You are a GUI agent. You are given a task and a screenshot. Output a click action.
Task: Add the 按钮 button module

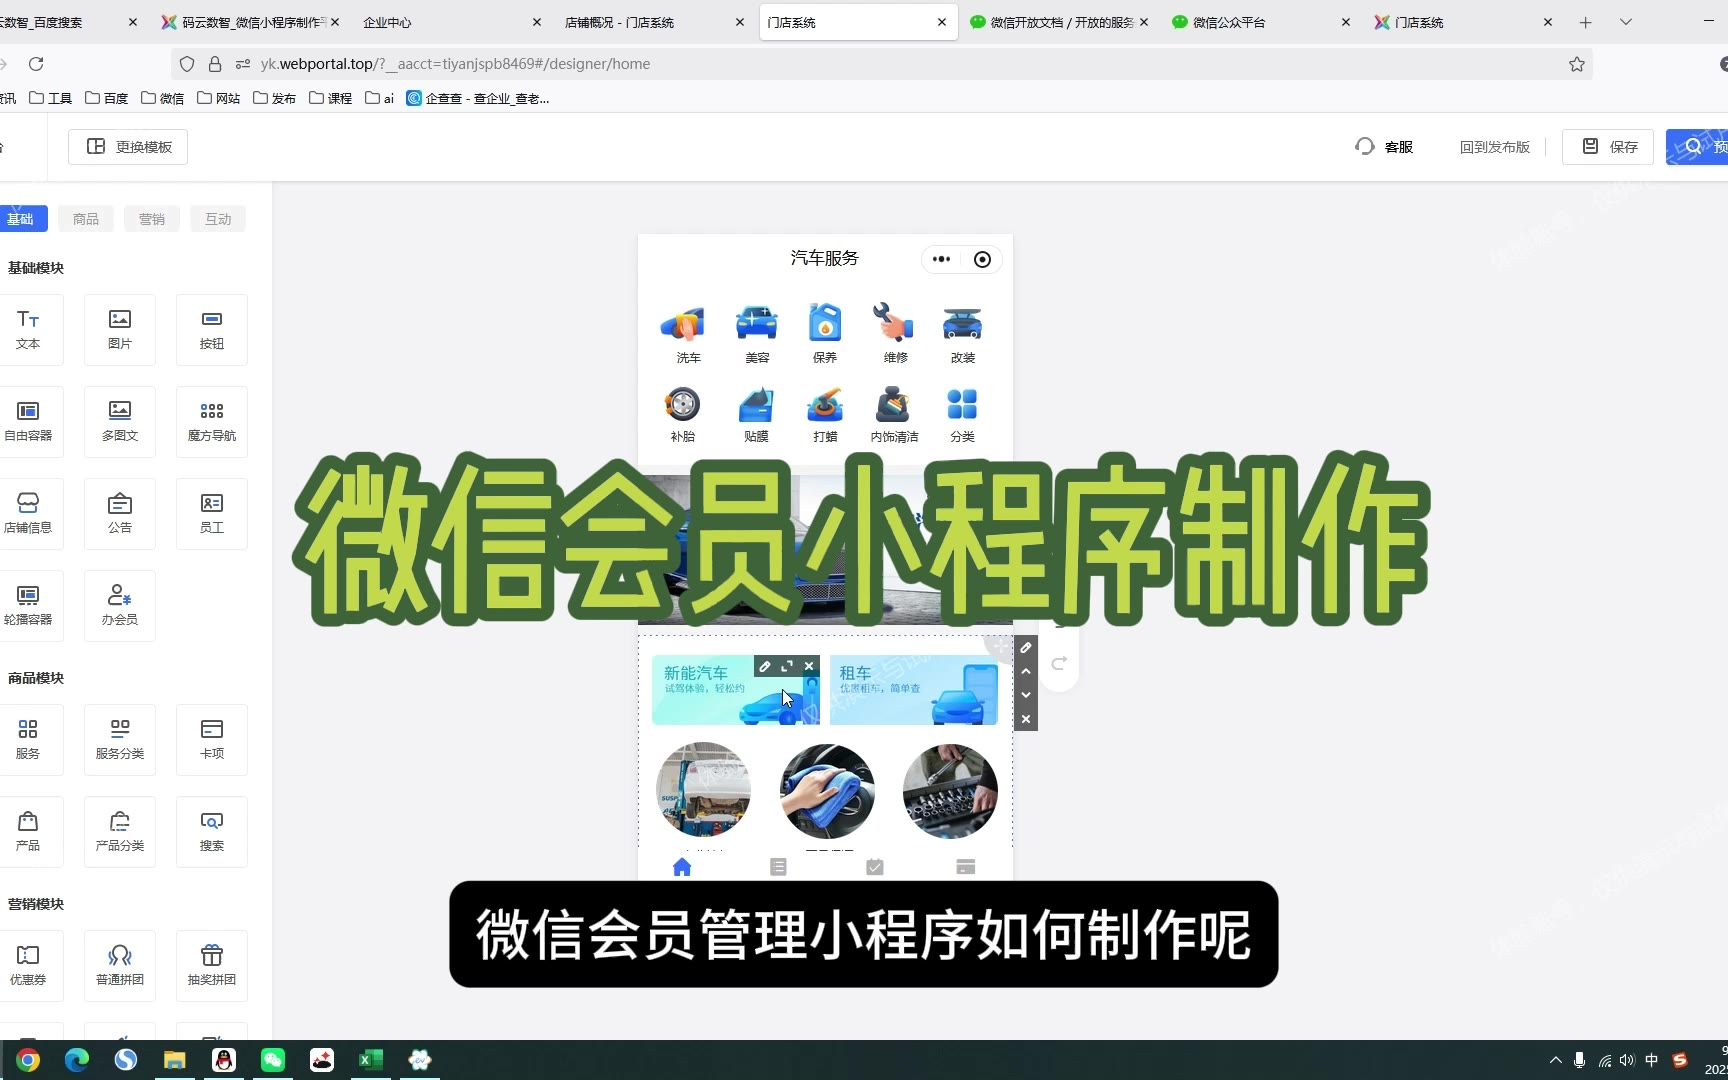tap(212, 330)
